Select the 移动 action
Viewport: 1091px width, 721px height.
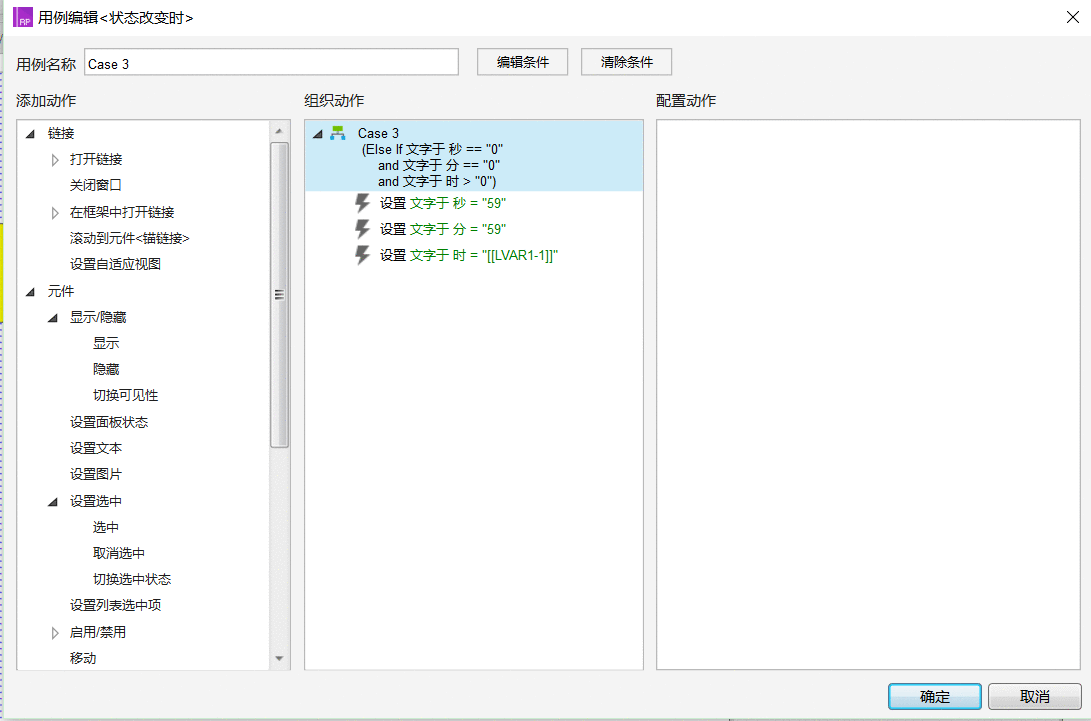click(83, 658)
